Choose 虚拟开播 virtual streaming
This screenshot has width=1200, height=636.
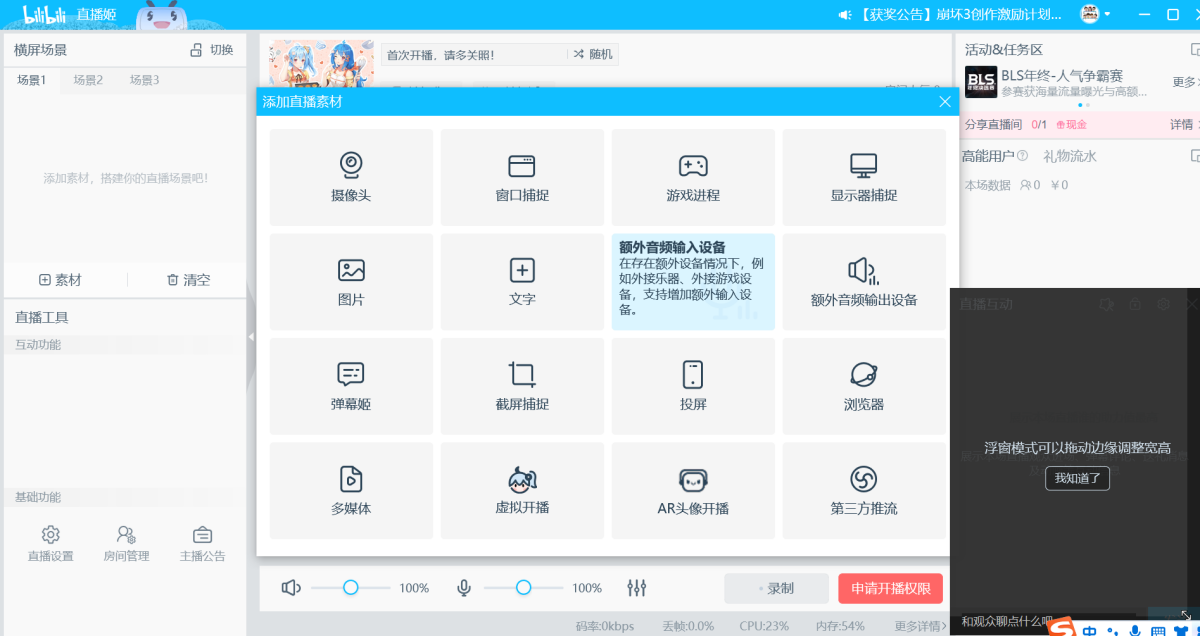tap(522, 490)
